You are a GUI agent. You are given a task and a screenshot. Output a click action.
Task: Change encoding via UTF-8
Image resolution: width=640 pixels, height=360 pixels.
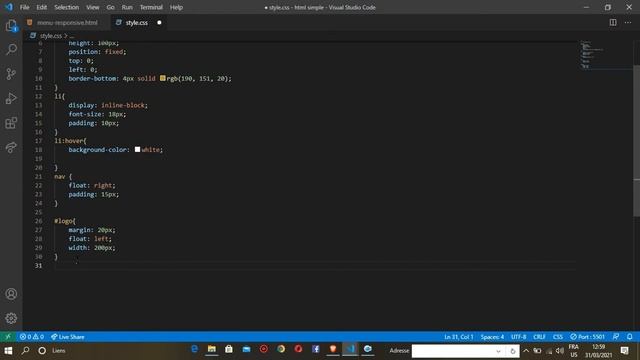tap(519, 337)
